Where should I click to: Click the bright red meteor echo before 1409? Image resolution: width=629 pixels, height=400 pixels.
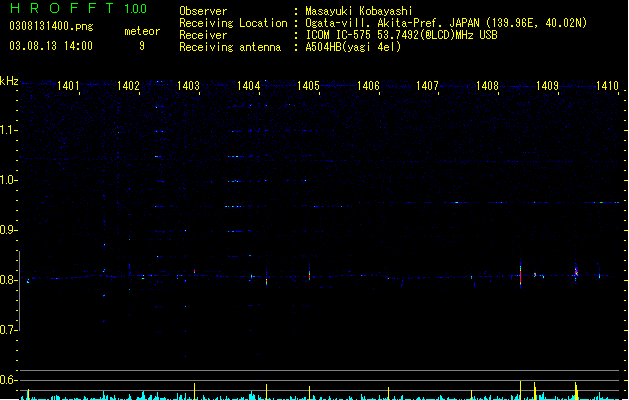point(520,275)
